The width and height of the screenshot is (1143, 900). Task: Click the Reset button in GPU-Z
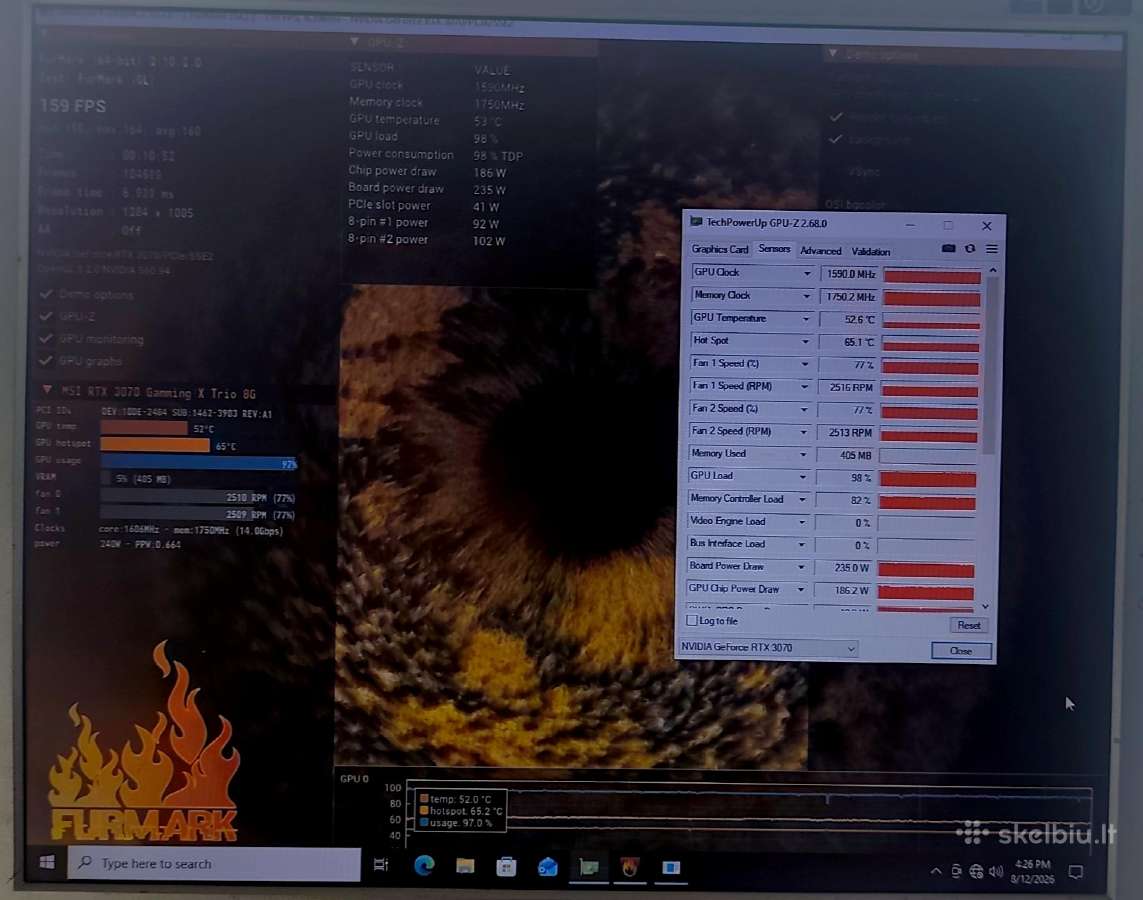(x=969, y=625)
